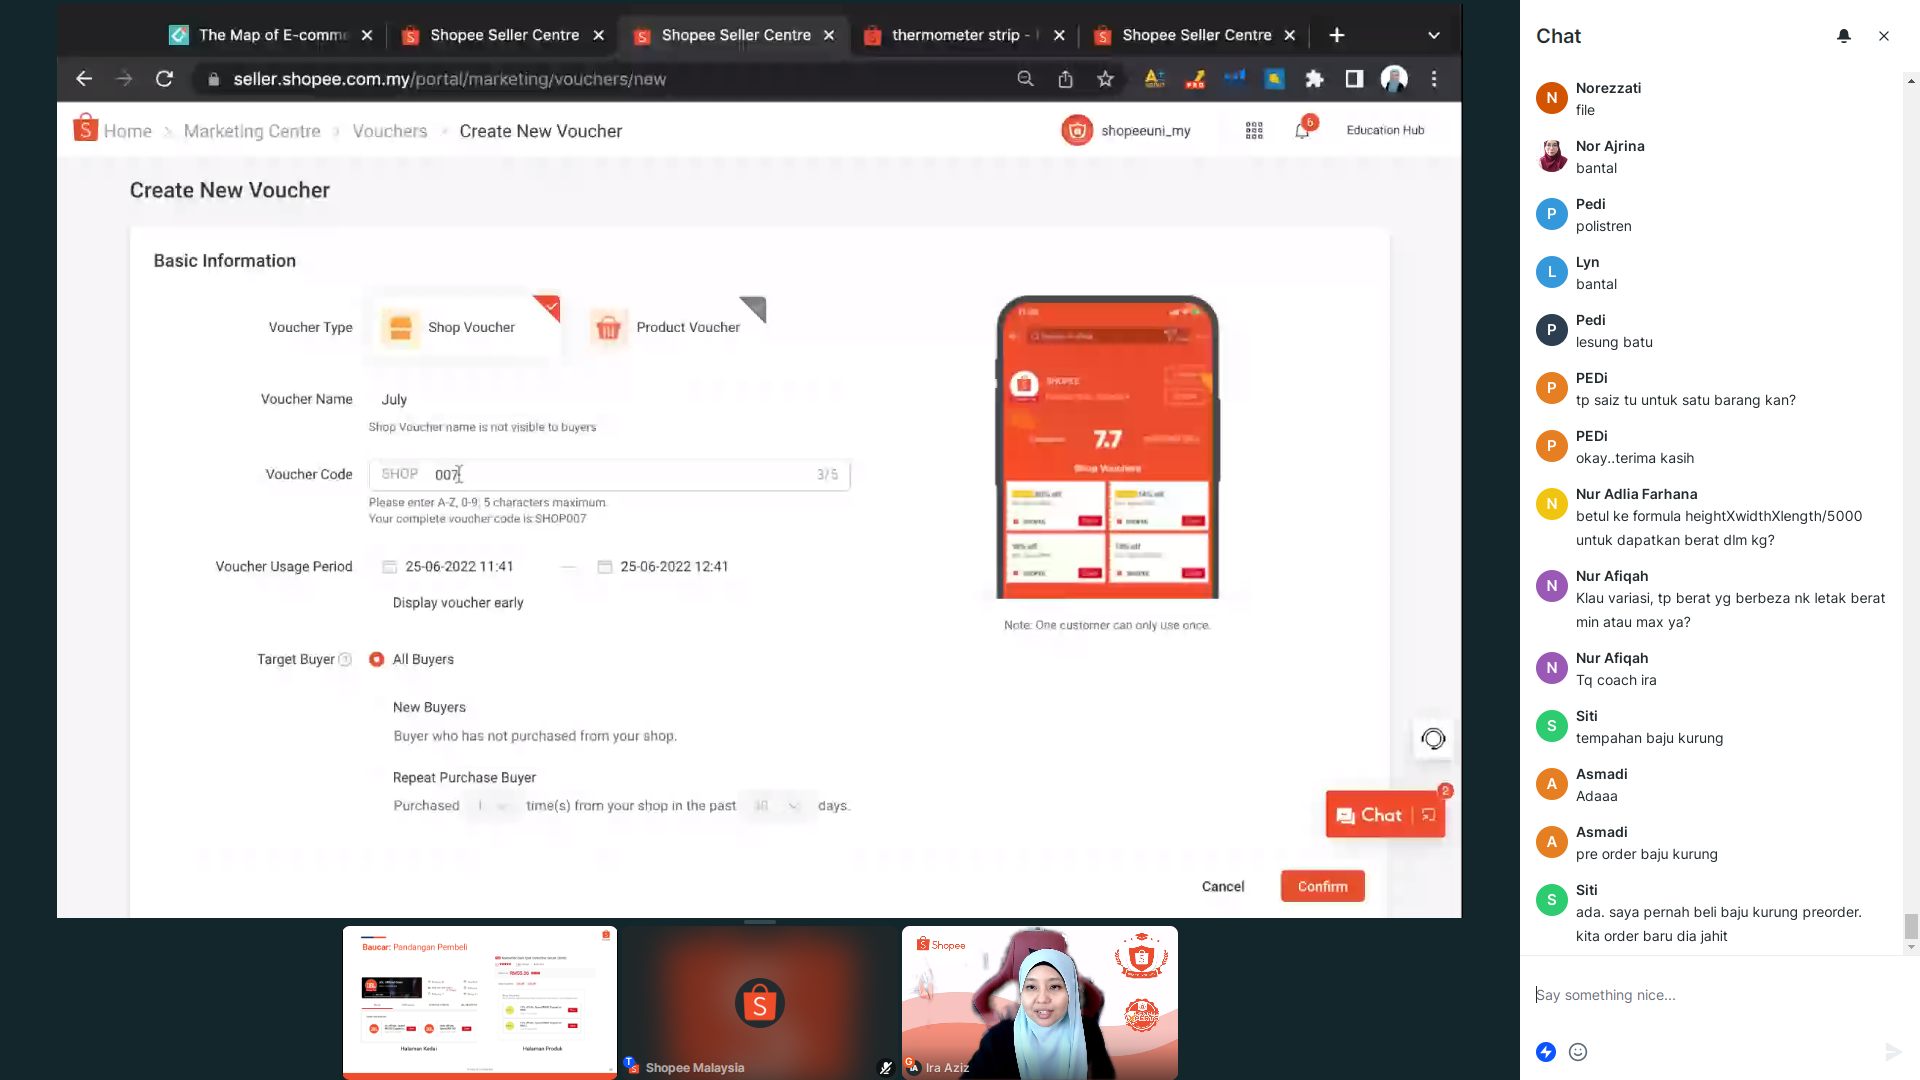Open the Extensions puzzle icon

click(x=1314, y=79)
